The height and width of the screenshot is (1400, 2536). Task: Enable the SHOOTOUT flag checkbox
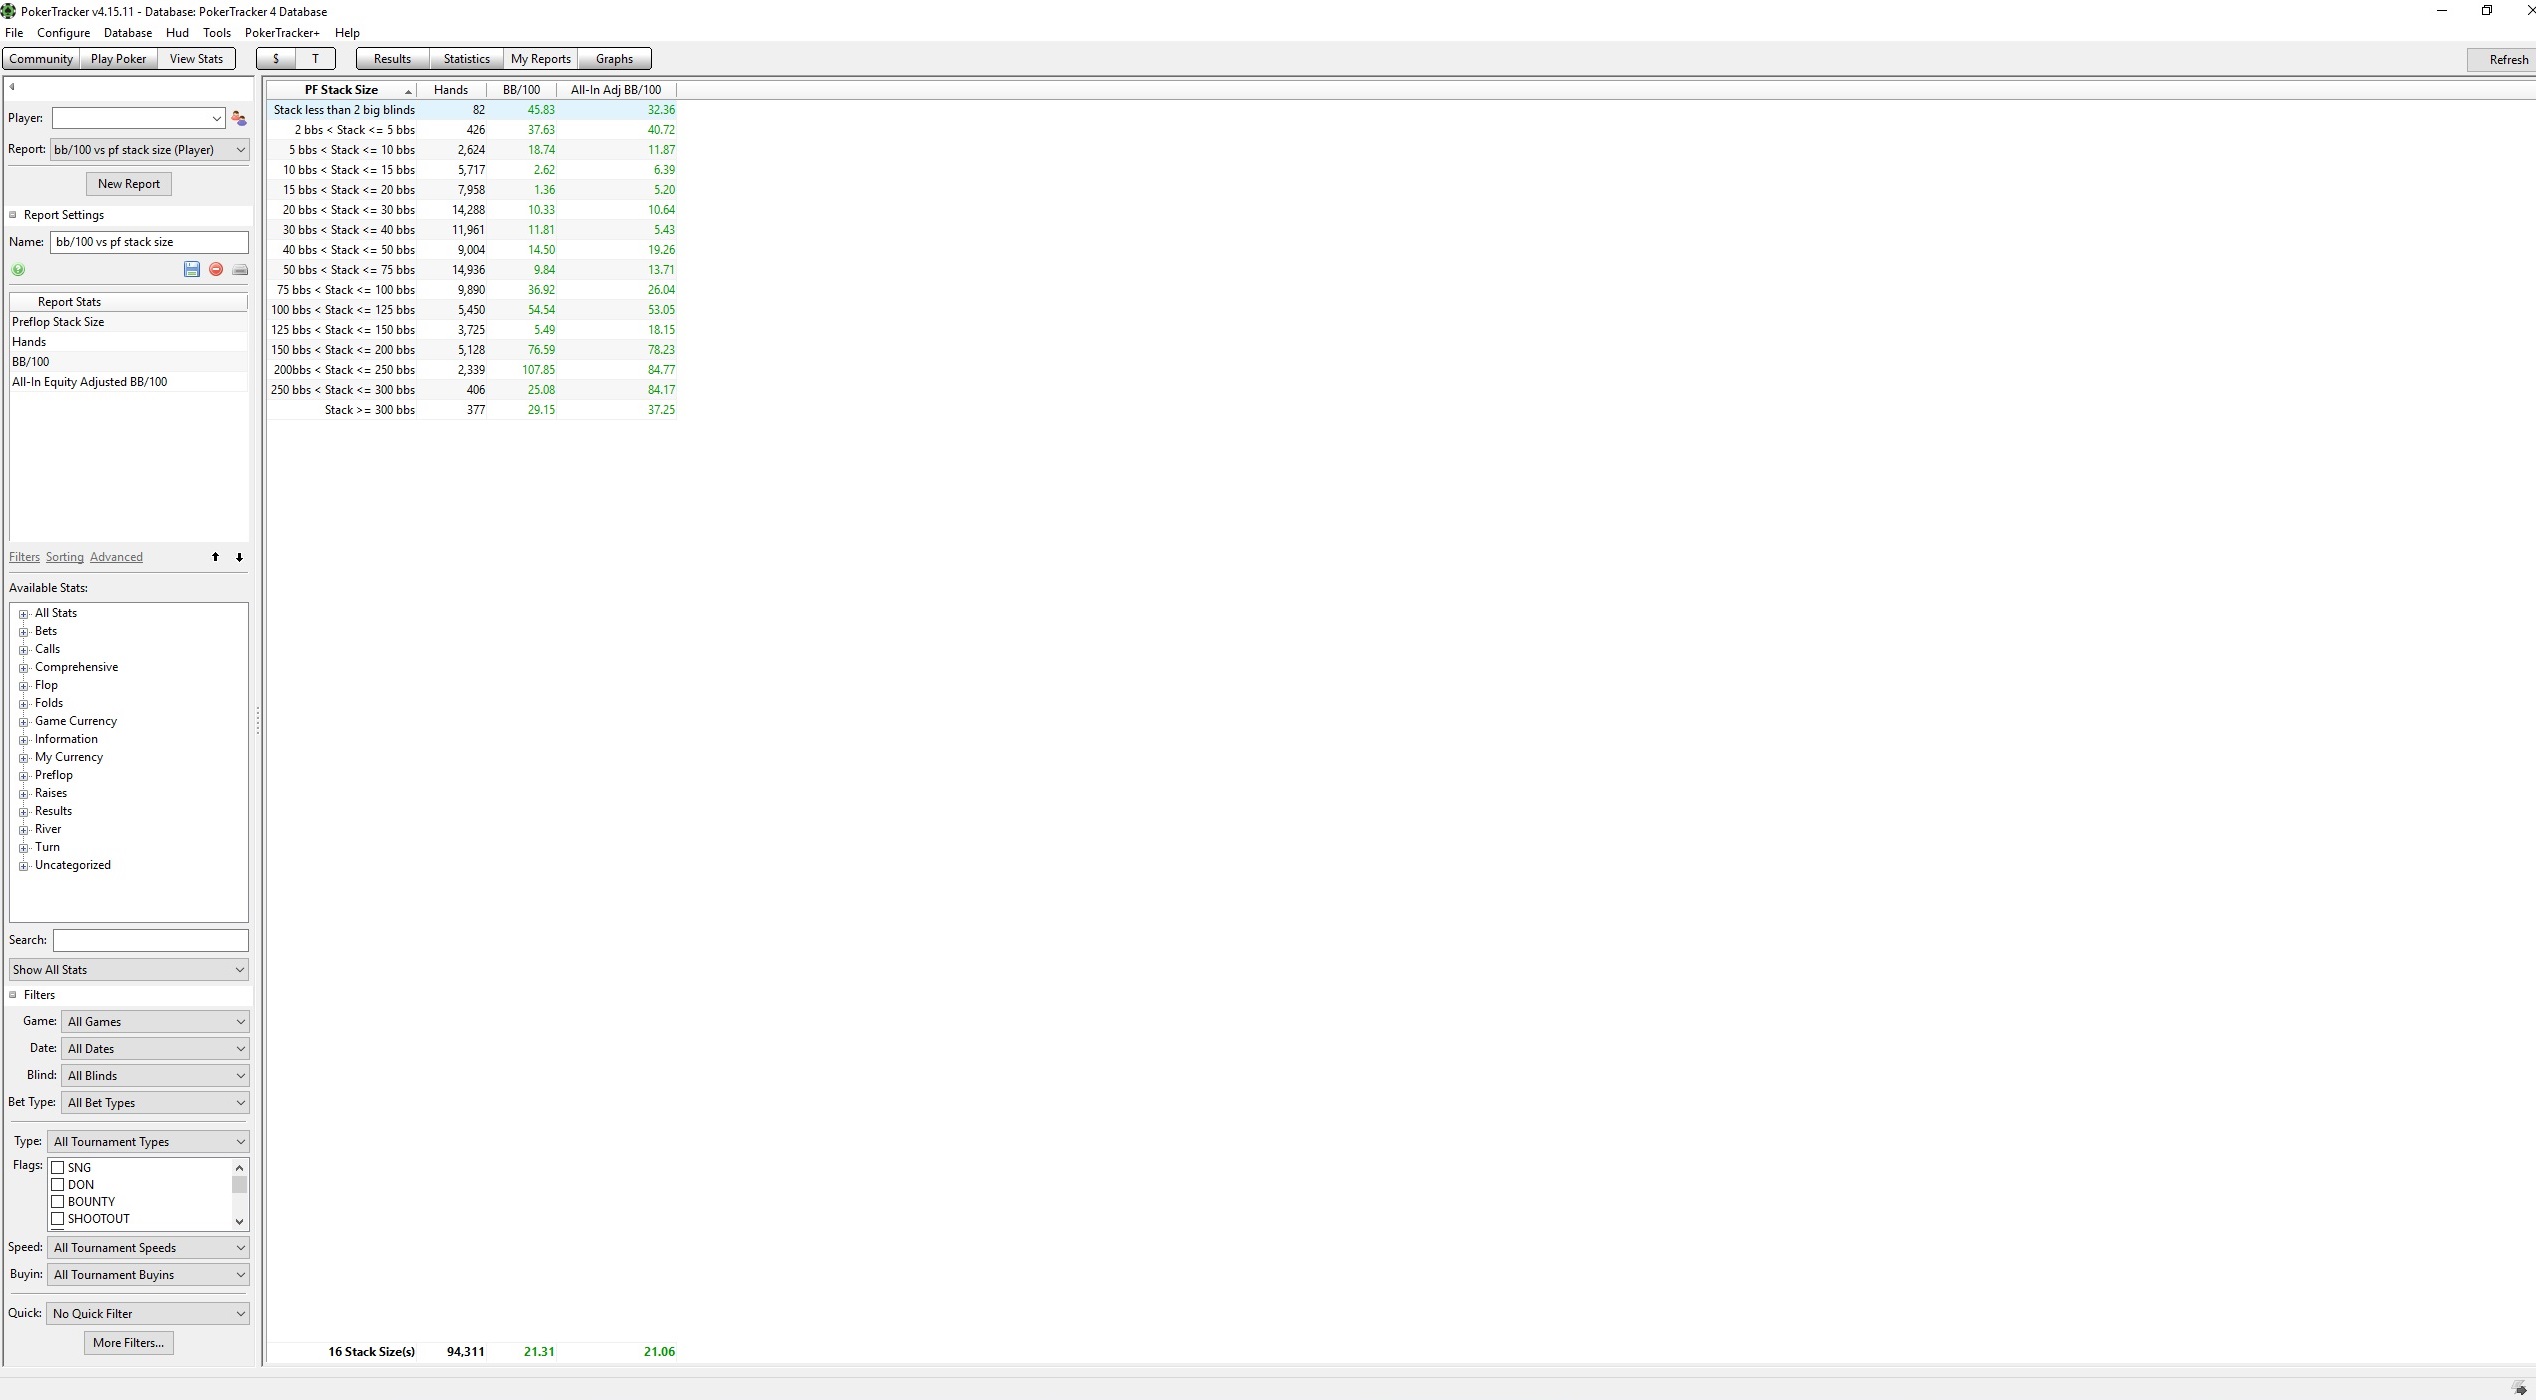click(x=58, y=1219)
